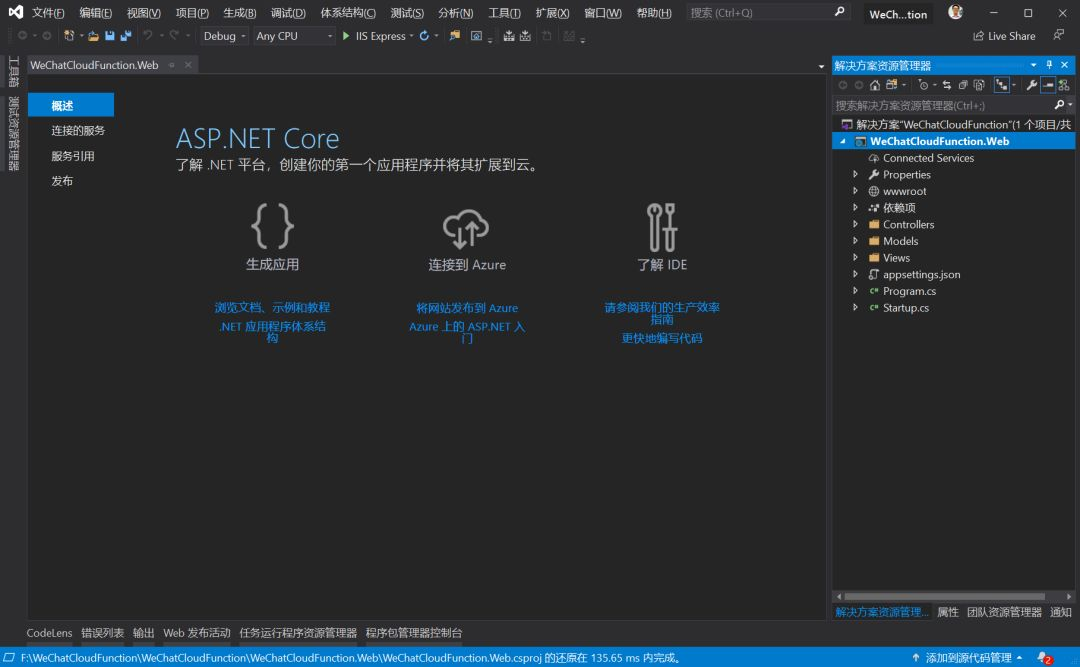Open the document tab list dropdown arrow
The height and width of the screenshot is (667, 1080).
821,66
